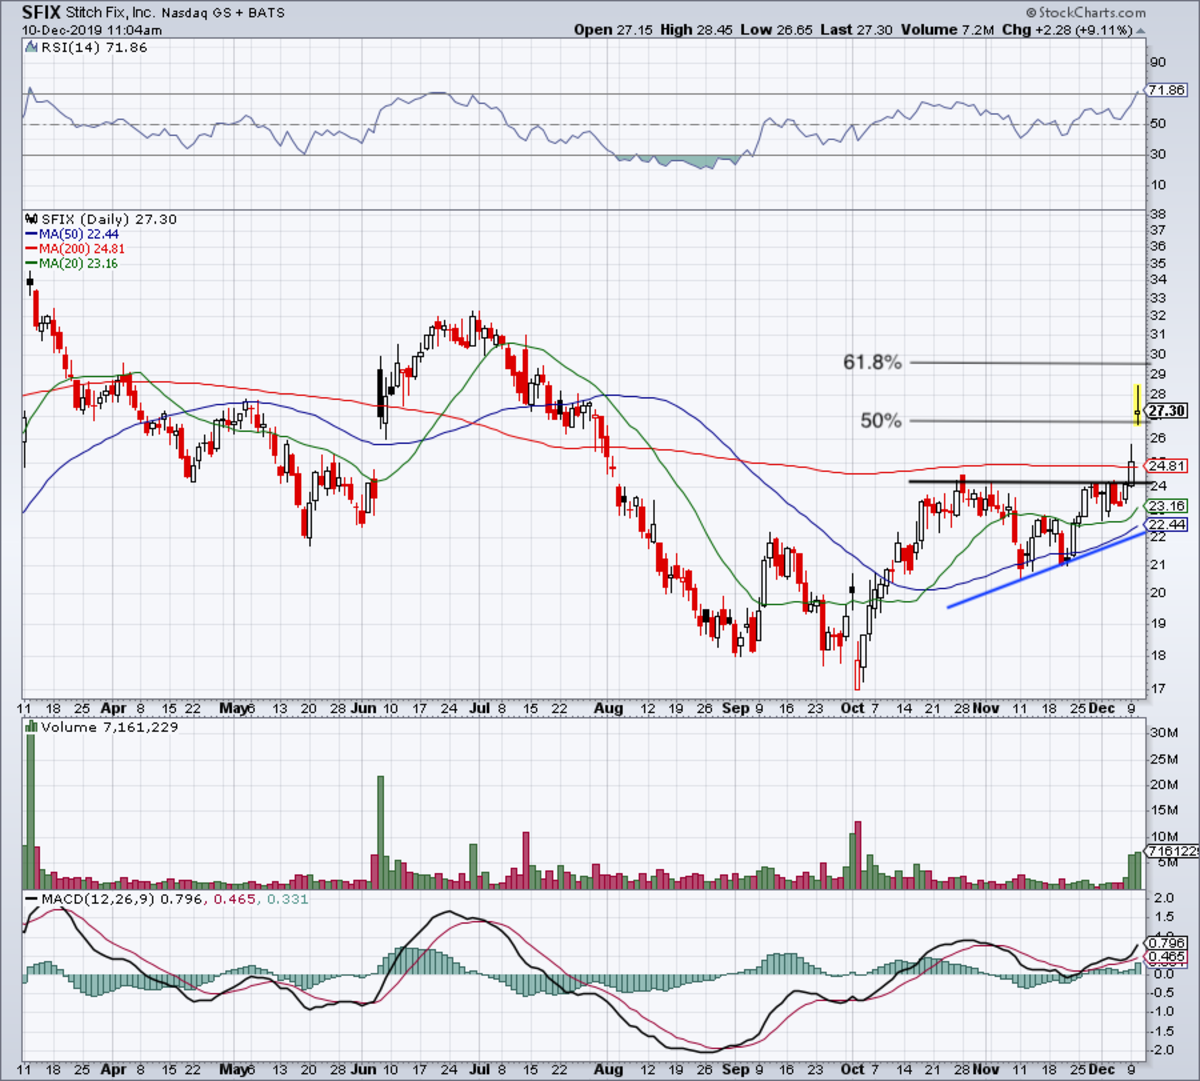Click the 10-Dec-2019 11:04am date stamp
Image resolution: width=1200 pixels, height=1081 pixels.
pos(92,30)
